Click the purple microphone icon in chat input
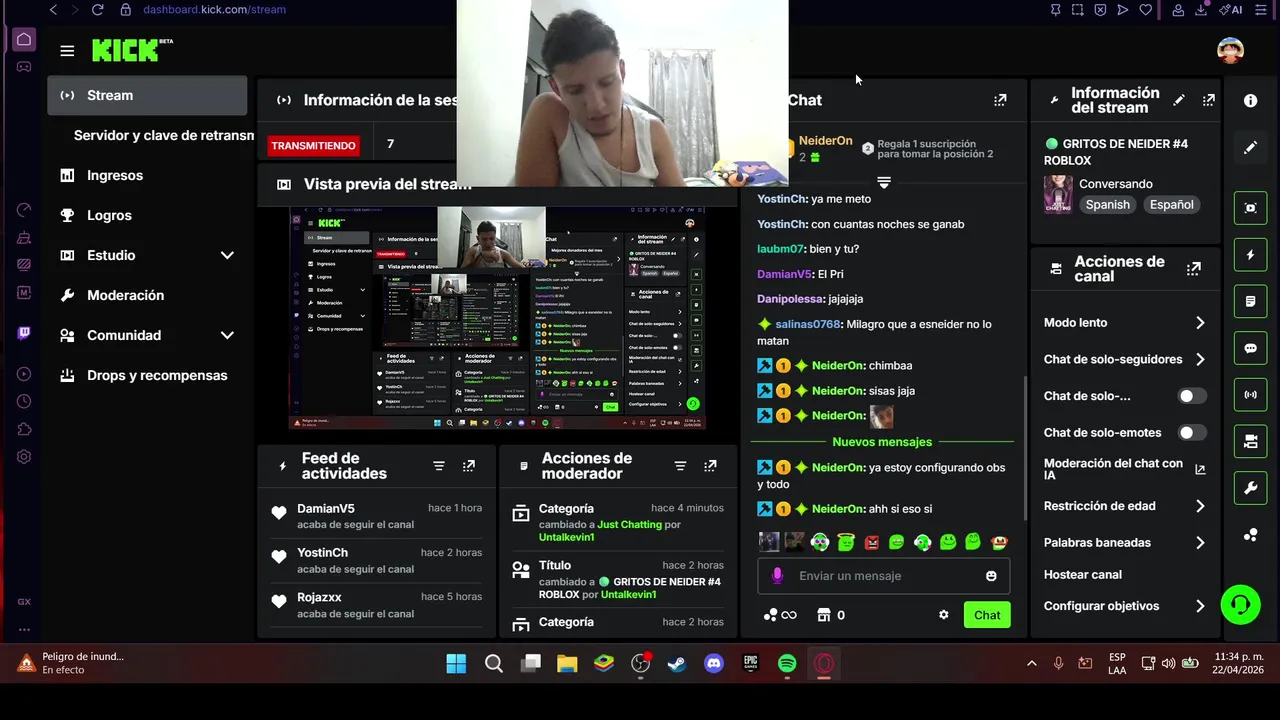Image resolution: width=1280 pixels, height=720 pixels. (x=777, y=575)
